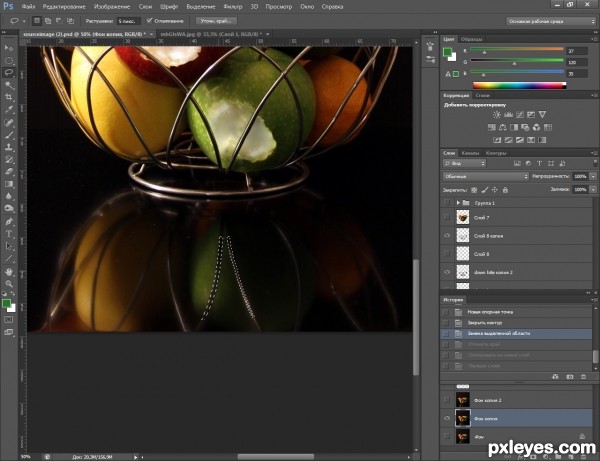The width and height of the screenshot is (600, 461).
Task: Open the status bar info arrow
Action: click(x=135, y=457)
